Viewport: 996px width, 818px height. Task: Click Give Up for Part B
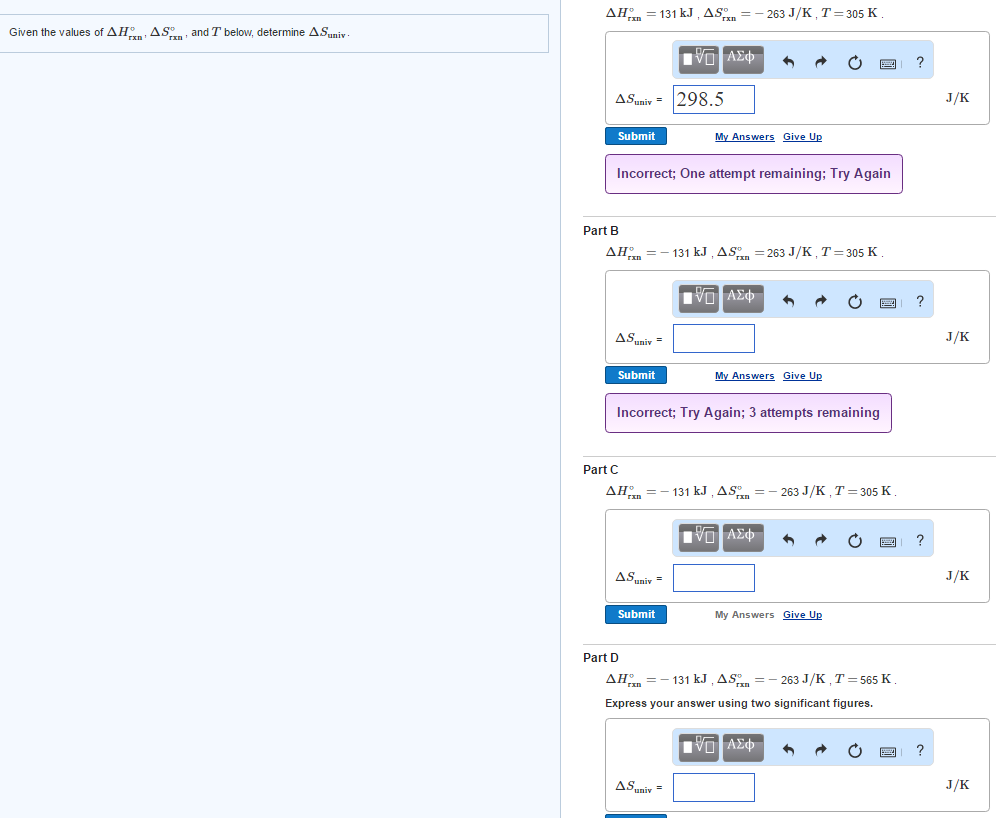802,375
